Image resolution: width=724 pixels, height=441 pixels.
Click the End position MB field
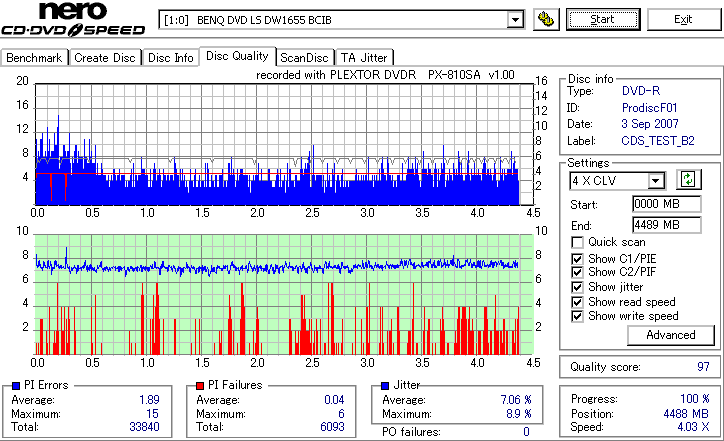(x=667, y=225)
